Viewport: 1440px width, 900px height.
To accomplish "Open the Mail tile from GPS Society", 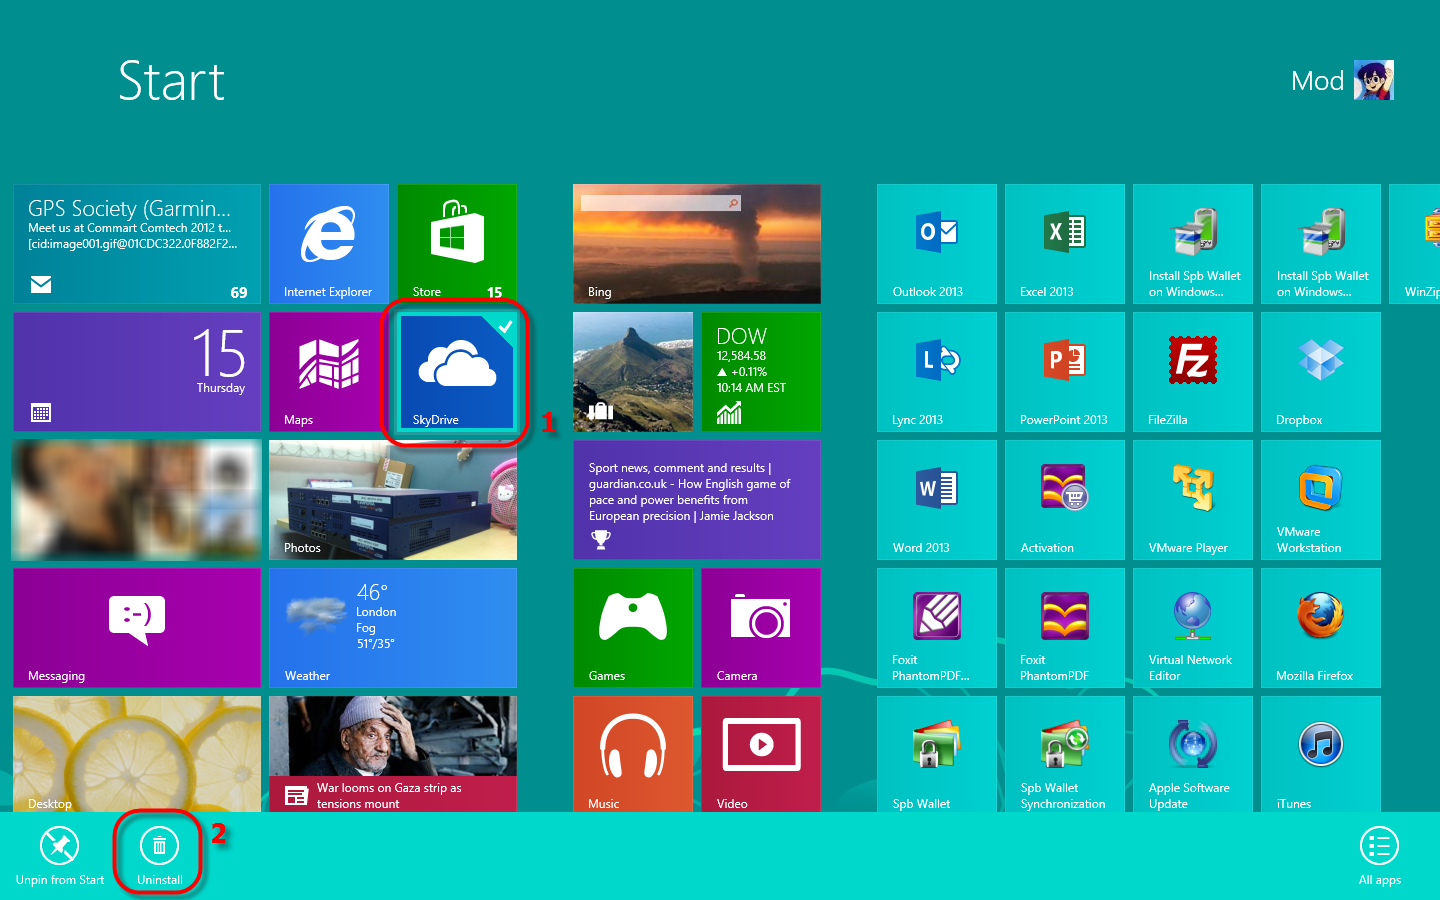I will tap(137, 244).
